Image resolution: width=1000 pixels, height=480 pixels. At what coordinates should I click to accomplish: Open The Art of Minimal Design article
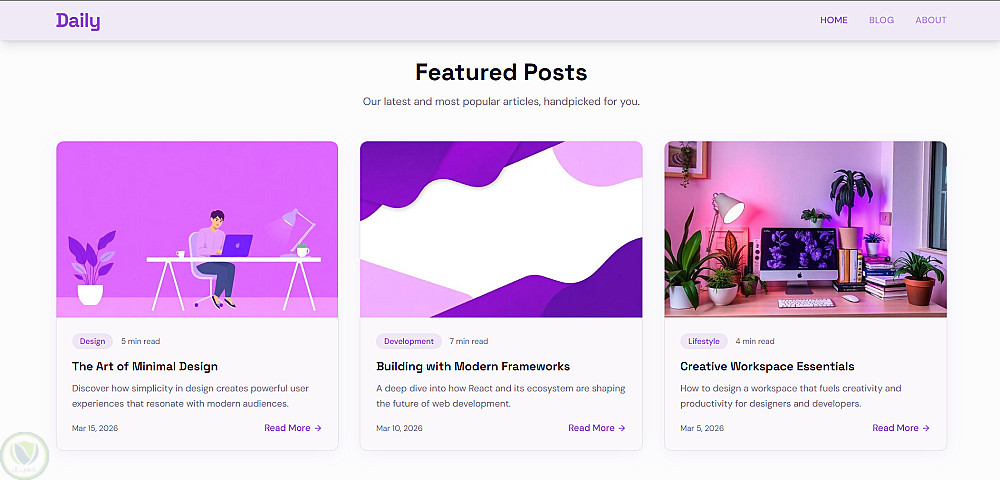coord(145,366)
